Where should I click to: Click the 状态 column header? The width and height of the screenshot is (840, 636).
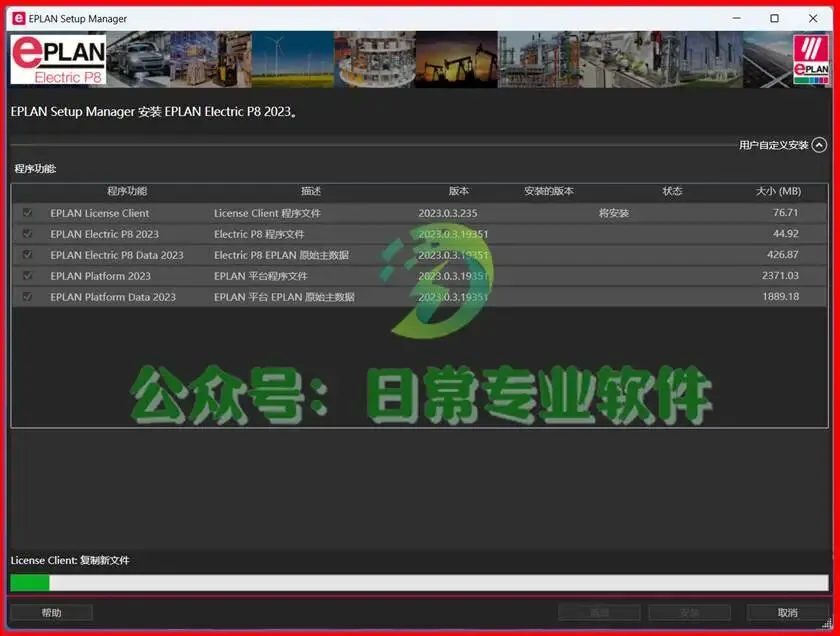click(672, 191)
